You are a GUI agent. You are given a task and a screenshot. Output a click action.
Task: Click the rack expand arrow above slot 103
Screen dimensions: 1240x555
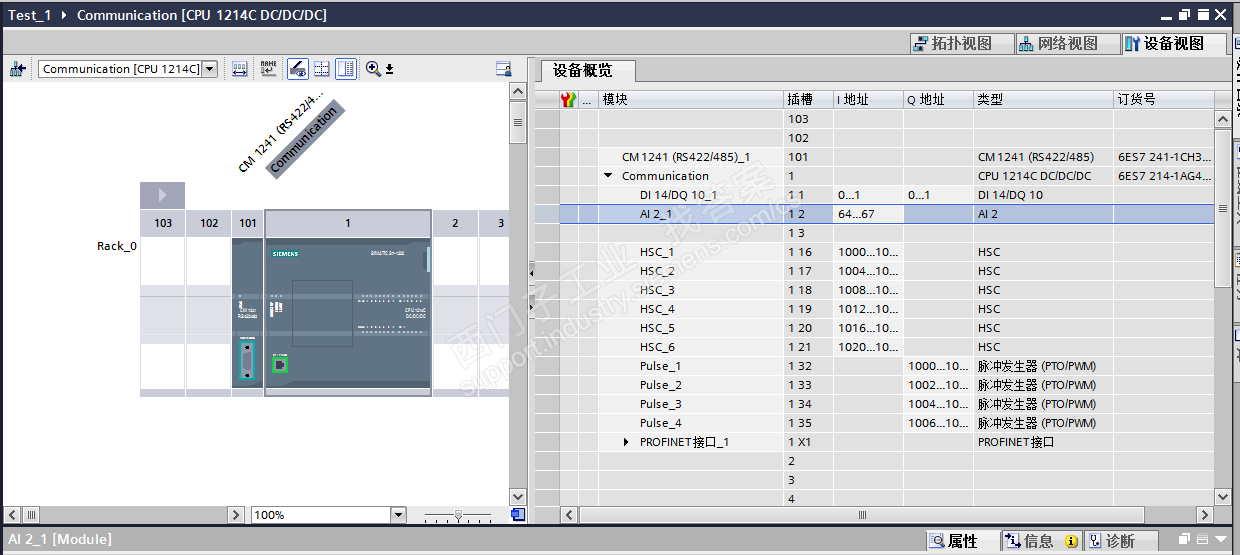[x=163, y=195]
